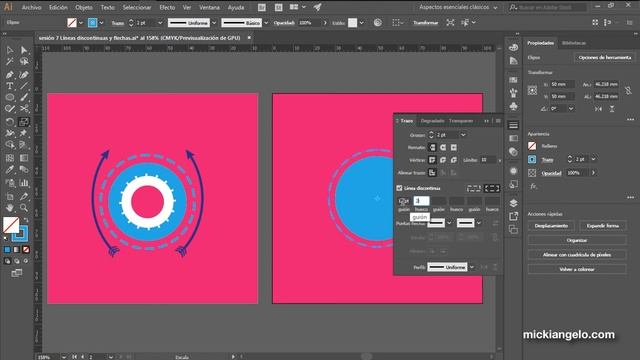Choose miter join in Vértice row

pos(432,160)
